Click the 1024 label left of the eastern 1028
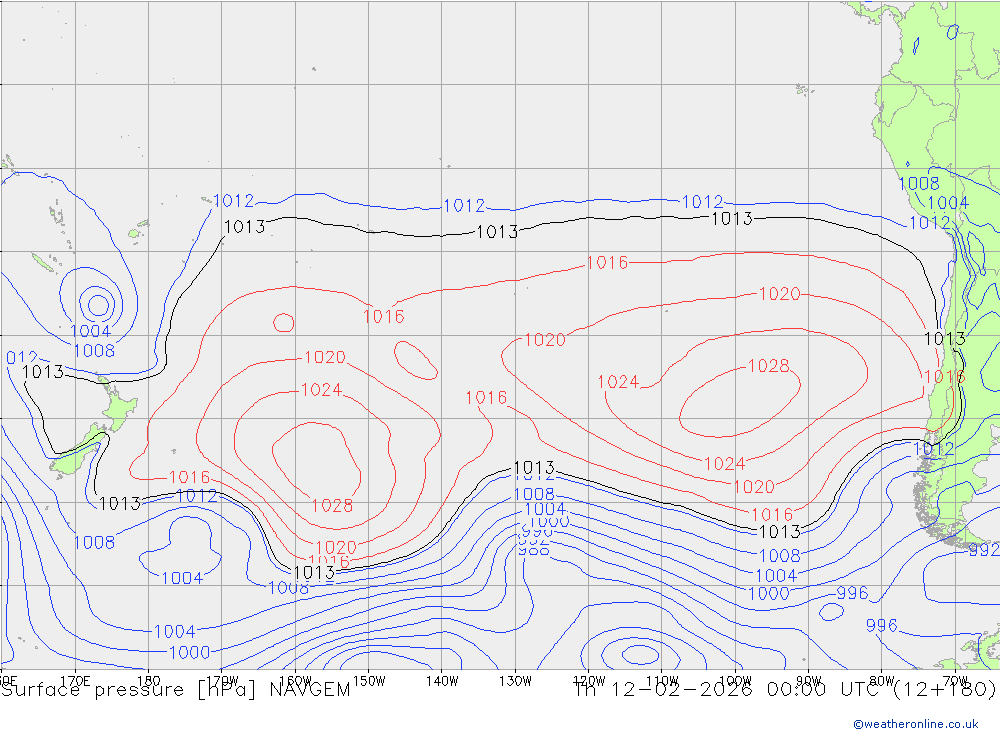 coord(618,381)
